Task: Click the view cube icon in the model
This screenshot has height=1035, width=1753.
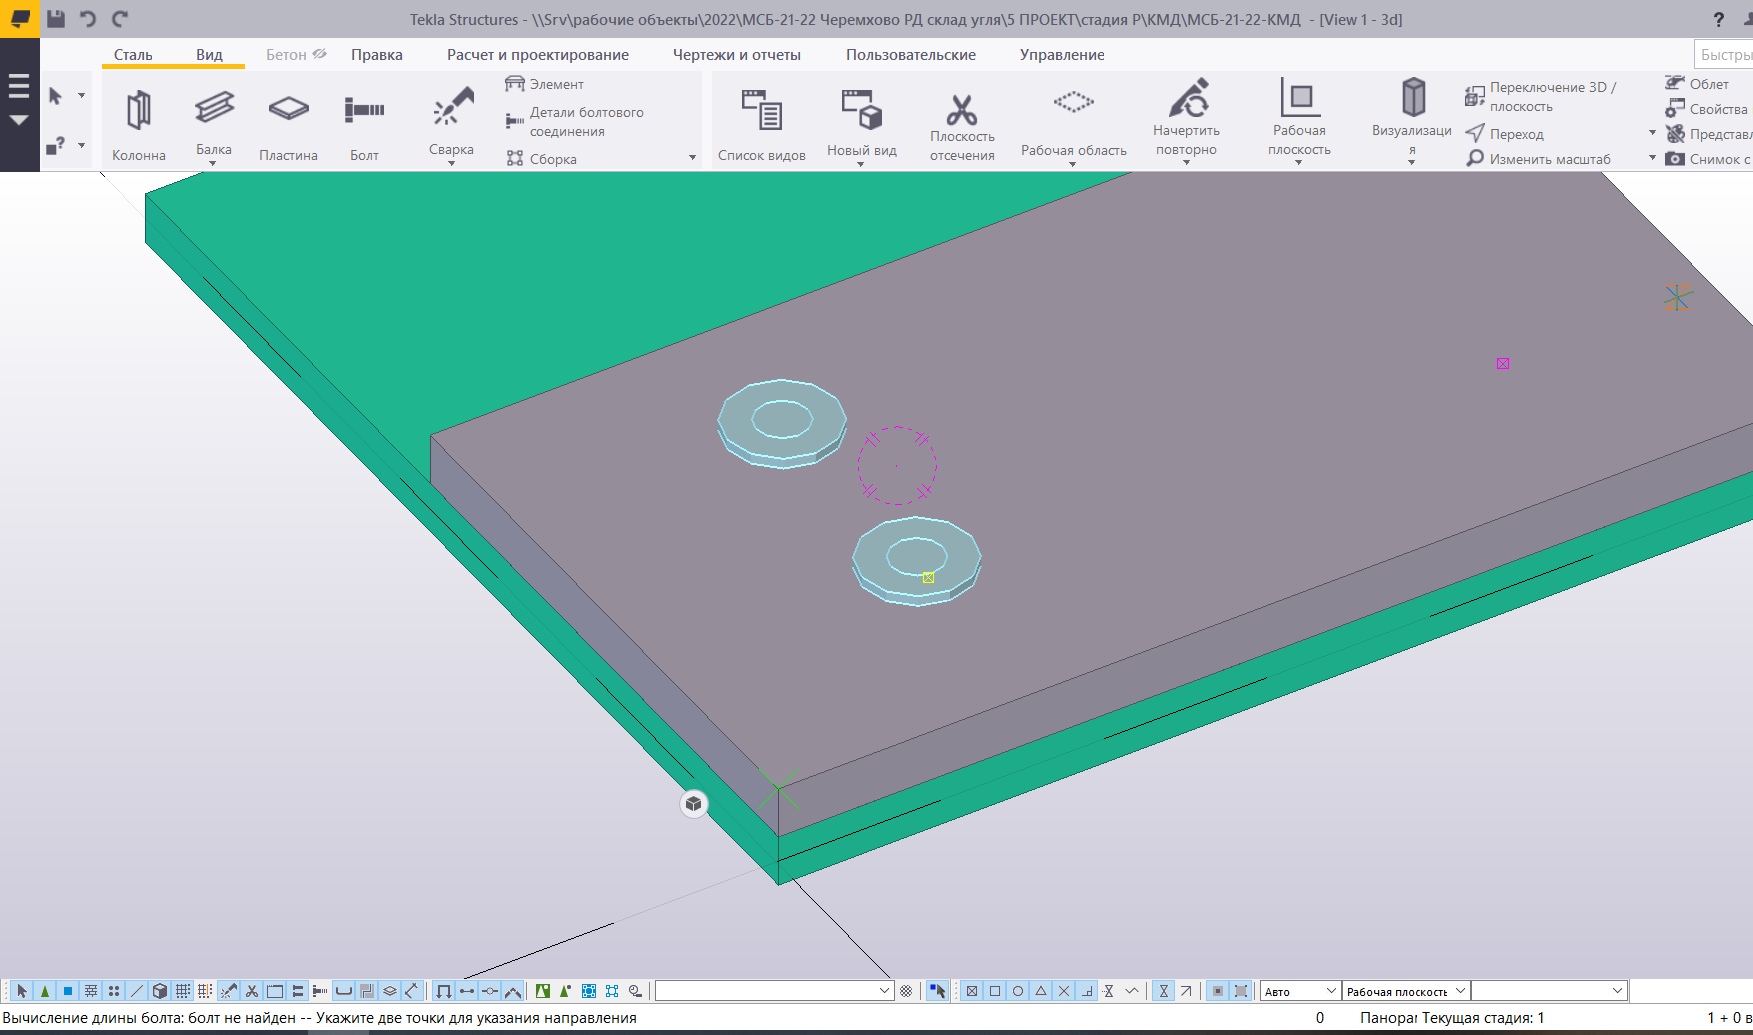Action: click(694, 804)
